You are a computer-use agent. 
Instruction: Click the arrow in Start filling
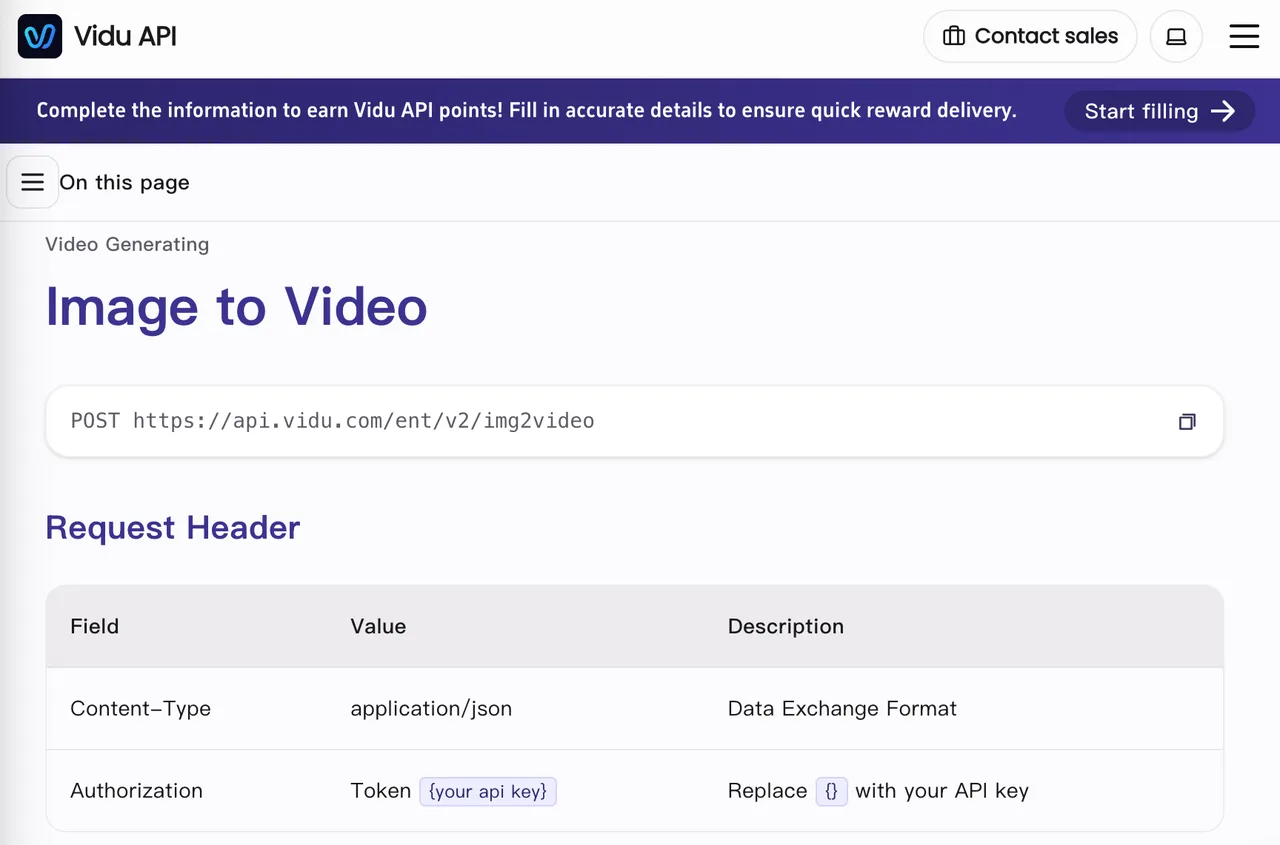point(1223,111)
